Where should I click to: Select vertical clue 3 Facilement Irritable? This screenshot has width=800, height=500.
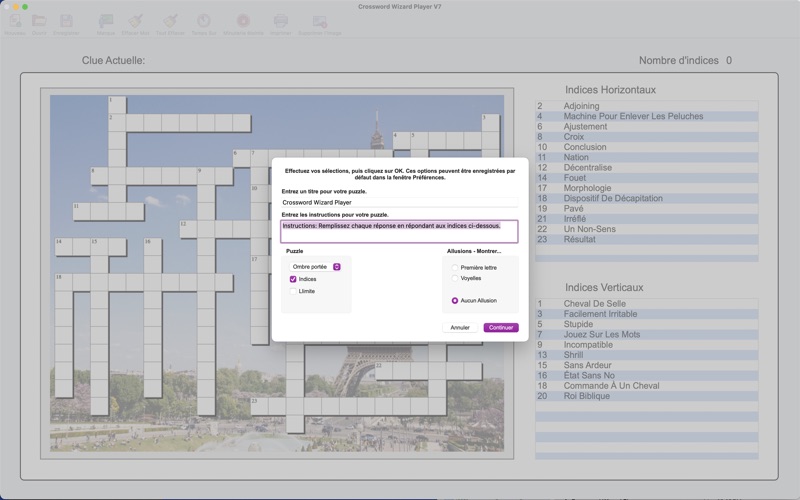[x=646, y=314]
